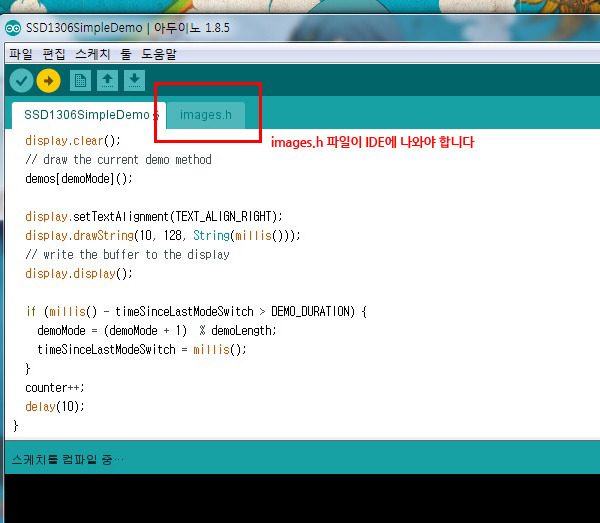Open the 편집 menu
This screenshot has width=600, height=523.
pos(54,54)
